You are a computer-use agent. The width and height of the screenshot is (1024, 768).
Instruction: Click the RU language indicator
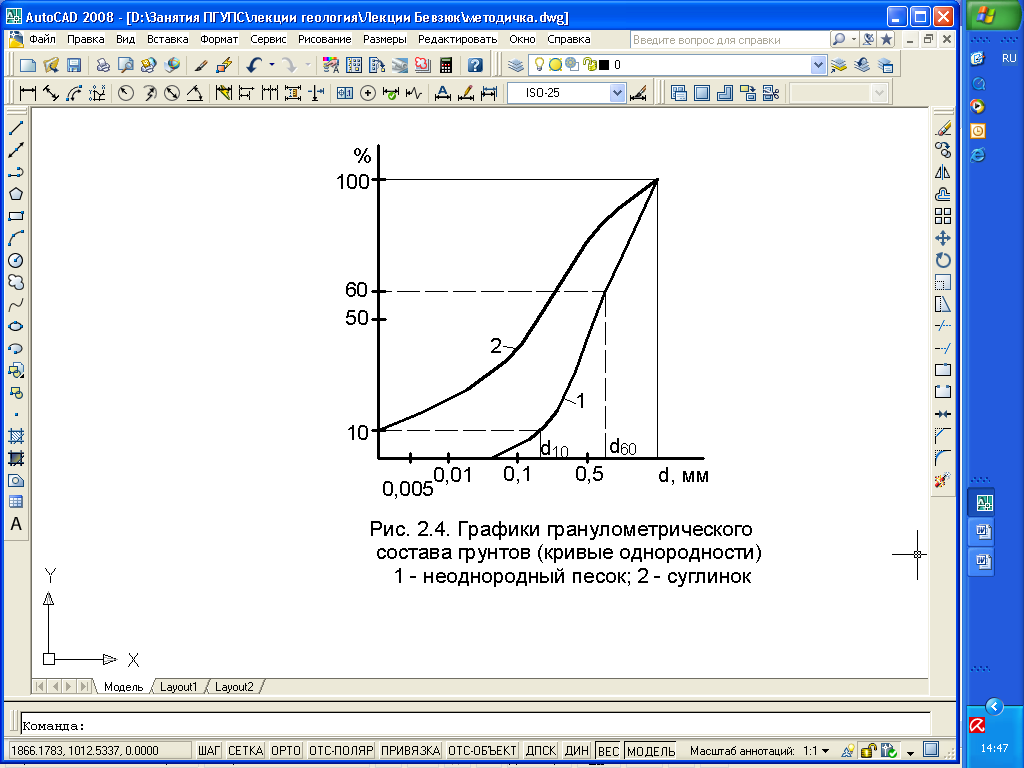coord(1009,58)
